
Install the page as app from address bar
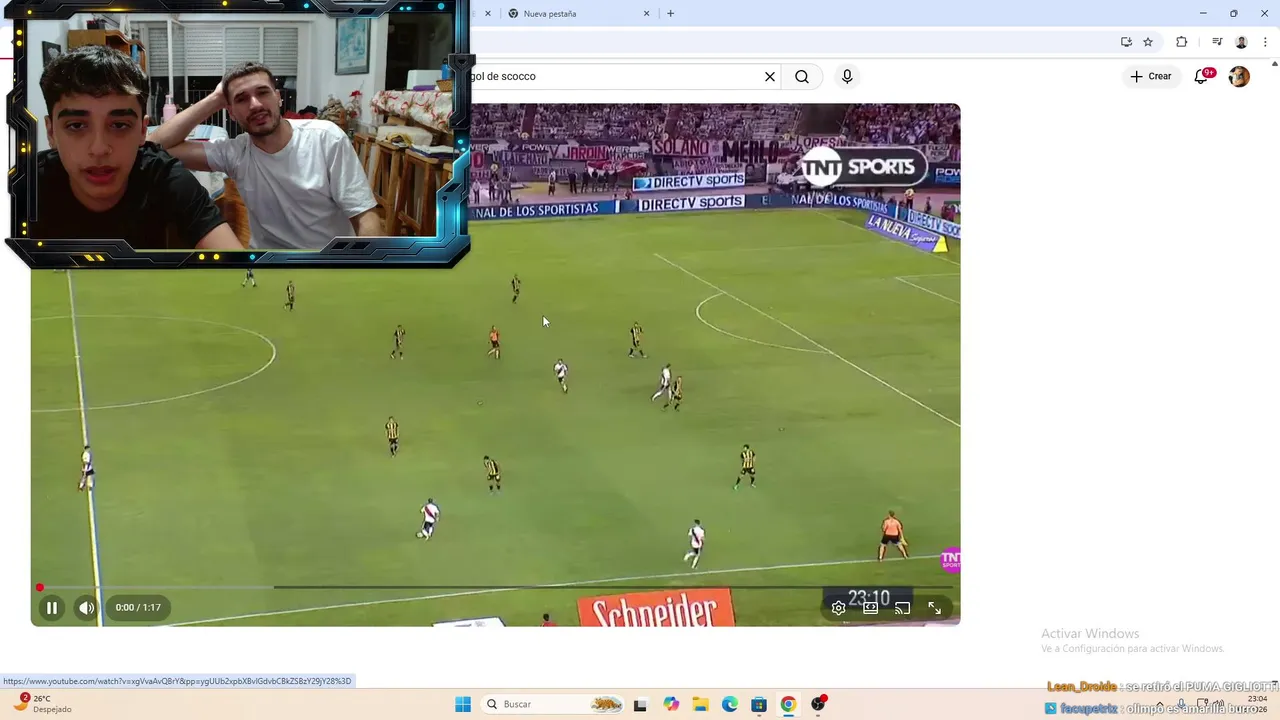click(1126, 42)
